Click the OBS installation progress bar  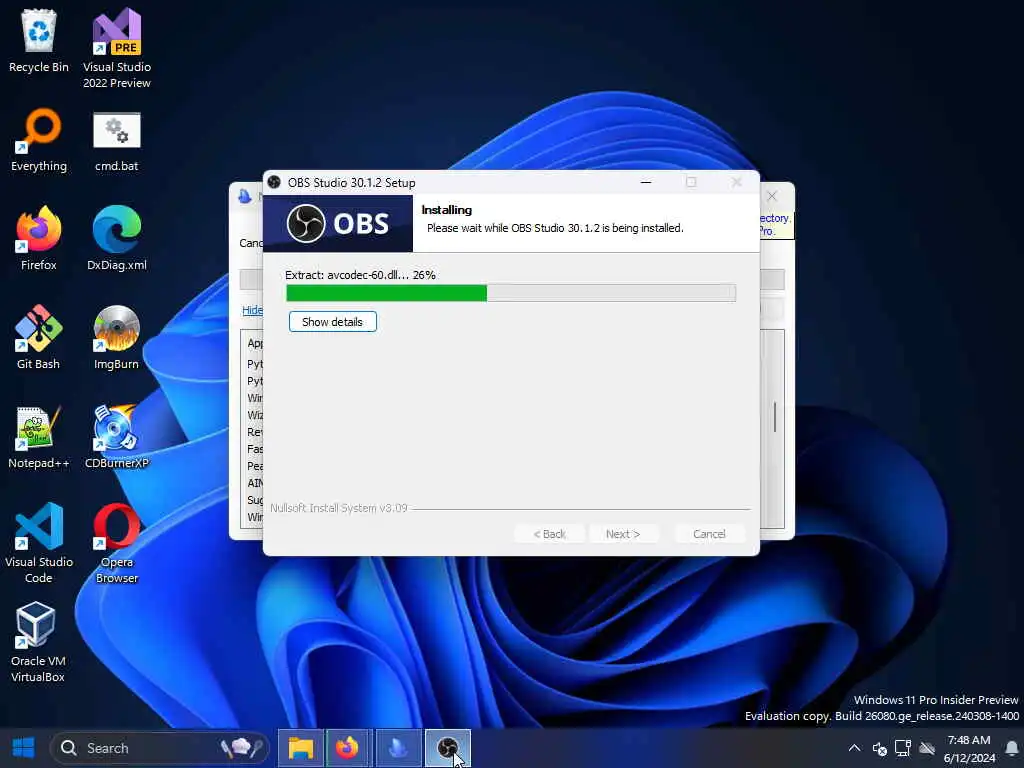(511, 293)
